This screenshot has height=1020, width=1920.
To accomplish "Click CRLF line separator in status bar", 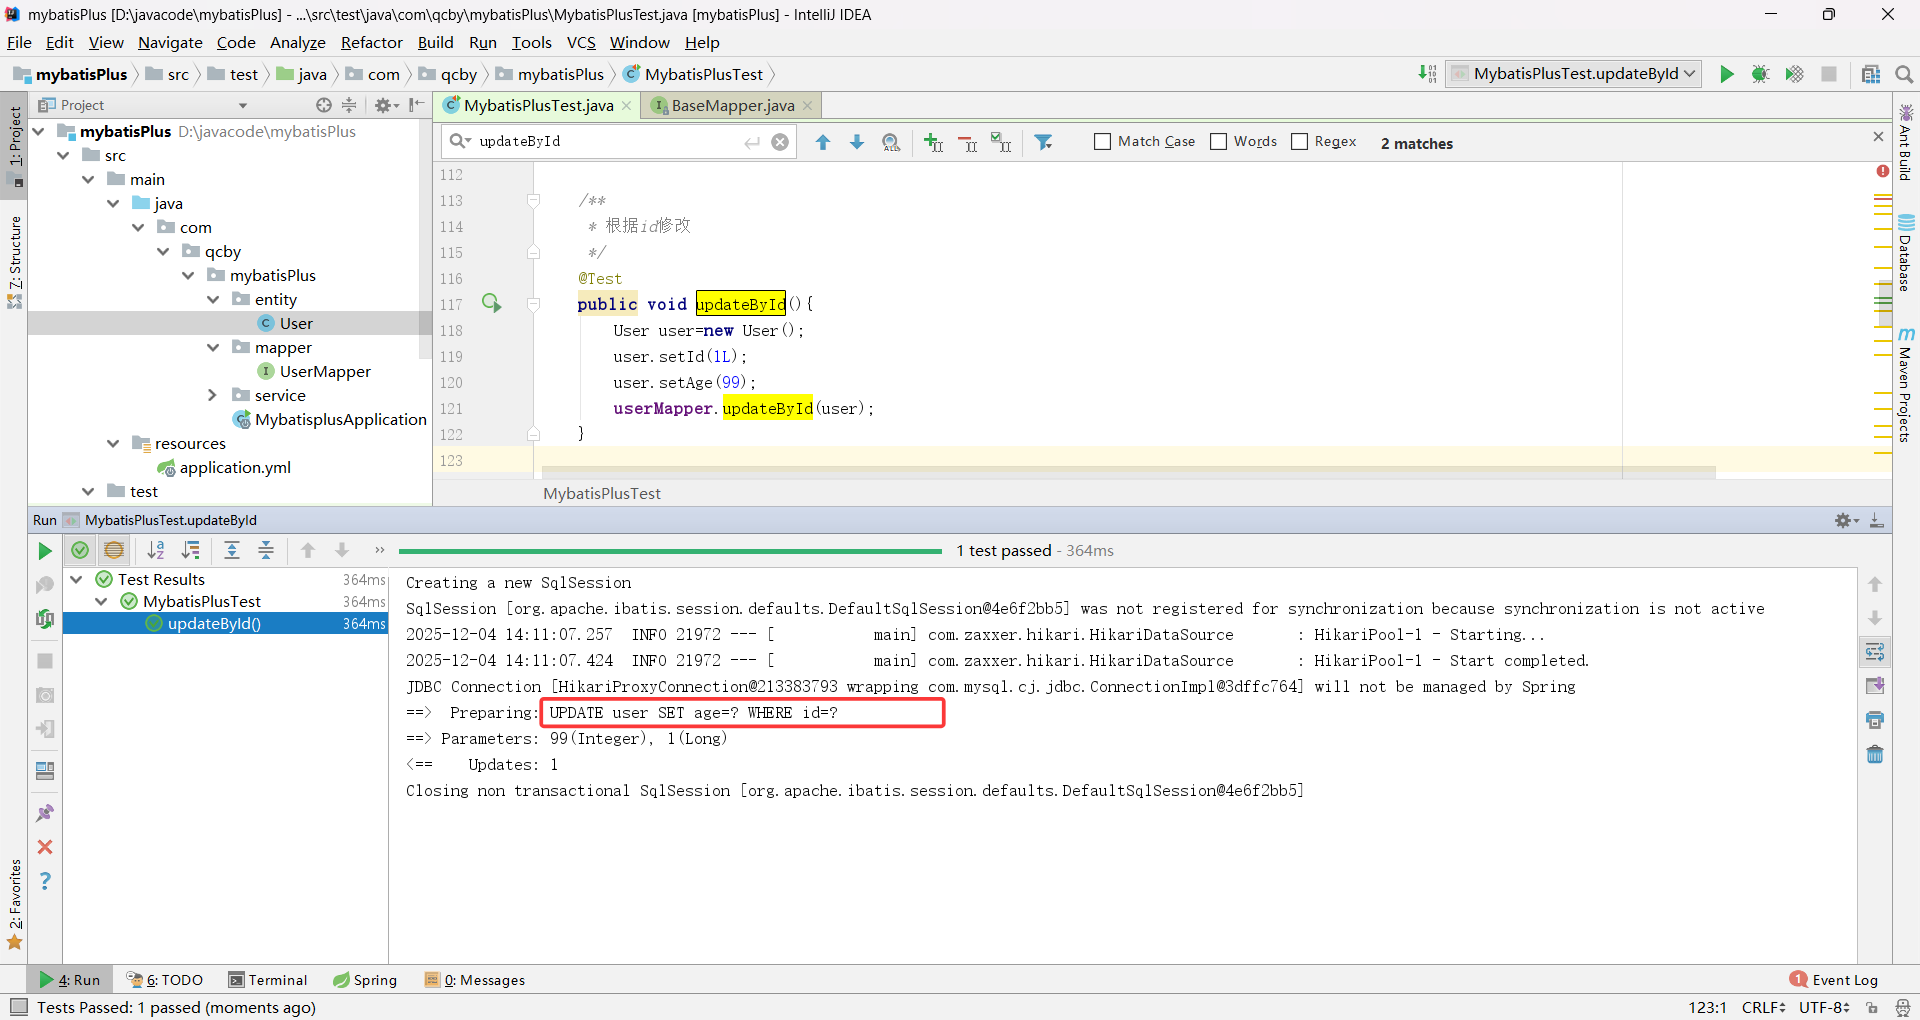I will pos(1763,1007).
